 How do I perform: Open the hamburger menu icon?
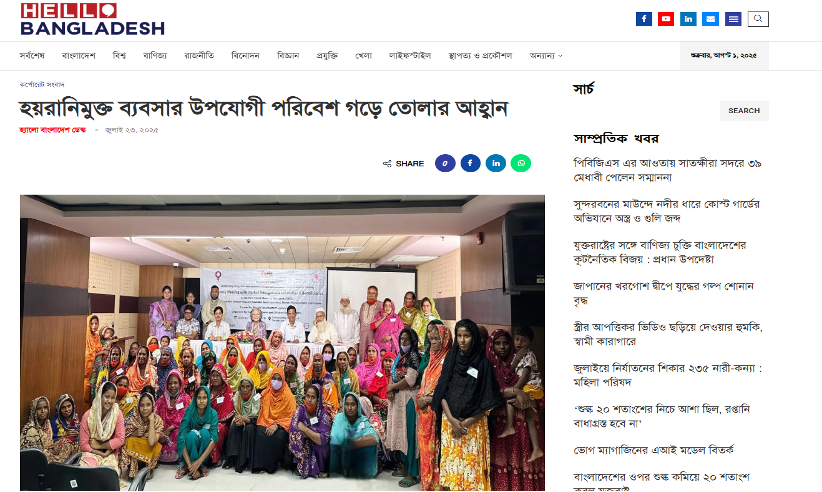click(x=733, y=19)
